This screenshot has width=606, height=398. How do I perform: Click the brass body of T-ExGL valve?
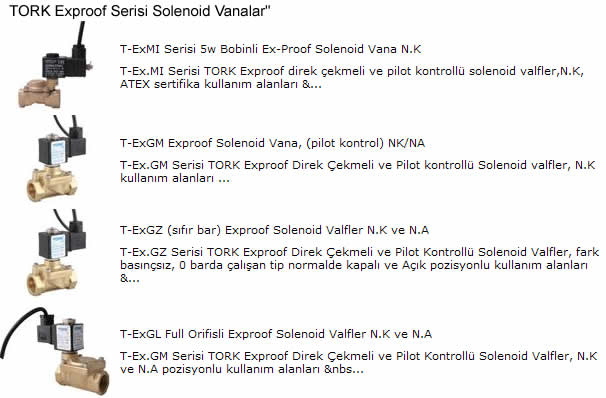(81, 372)
